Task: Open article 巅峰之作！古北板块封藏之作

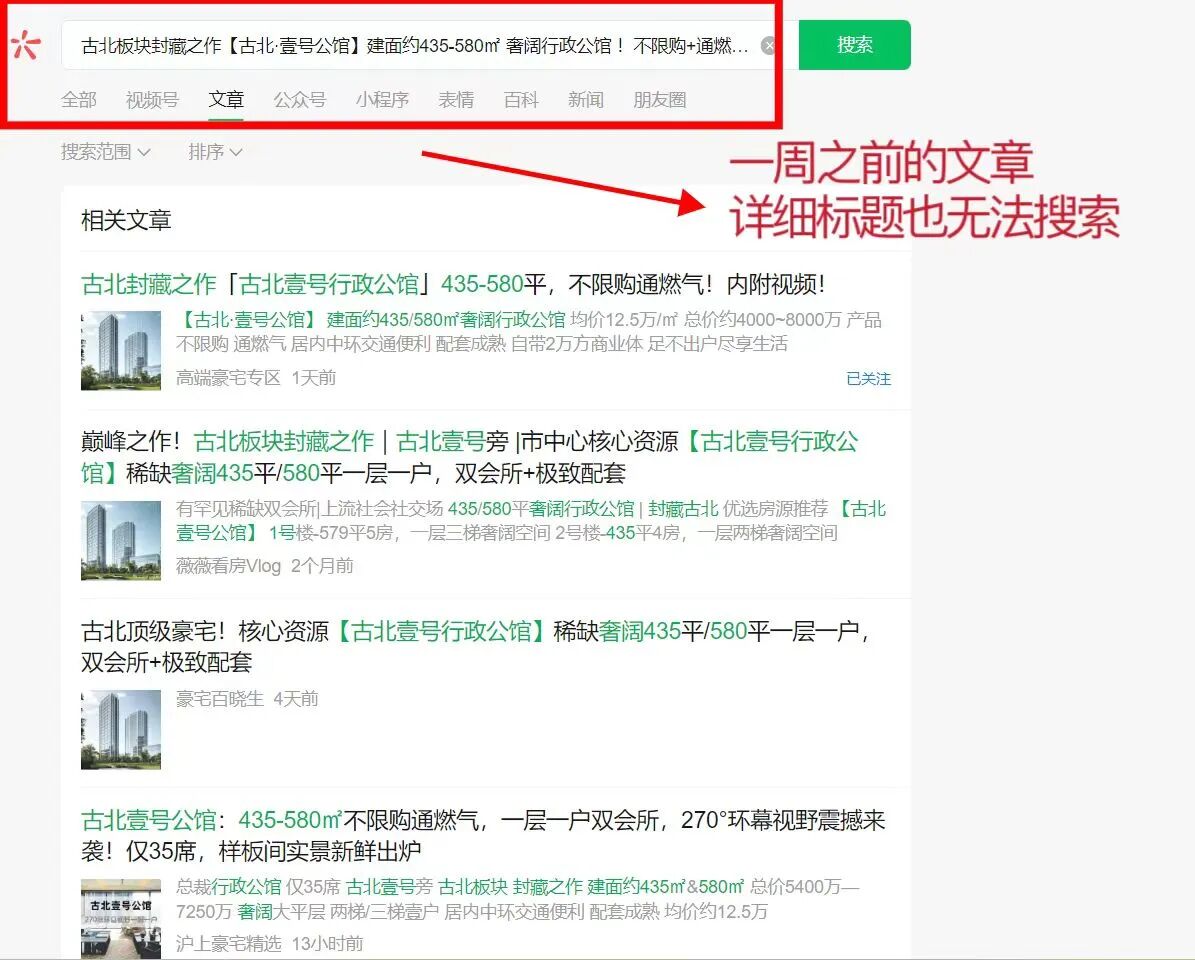Action: [469, 457]
